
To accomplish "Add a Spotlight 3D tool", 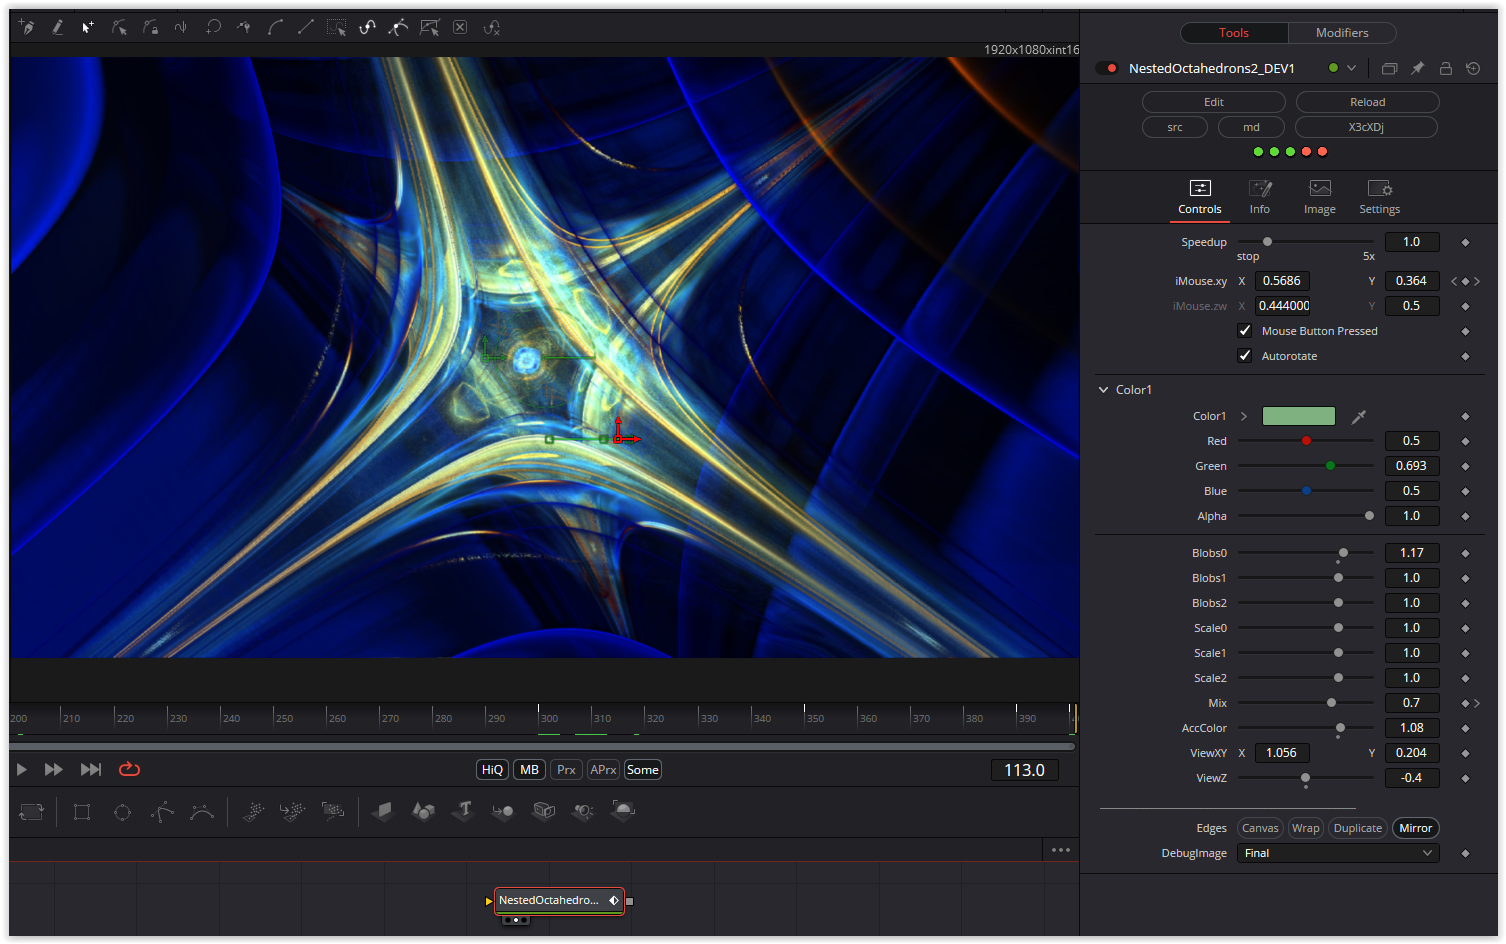I will pyautogui.click(x=583, y=811).
